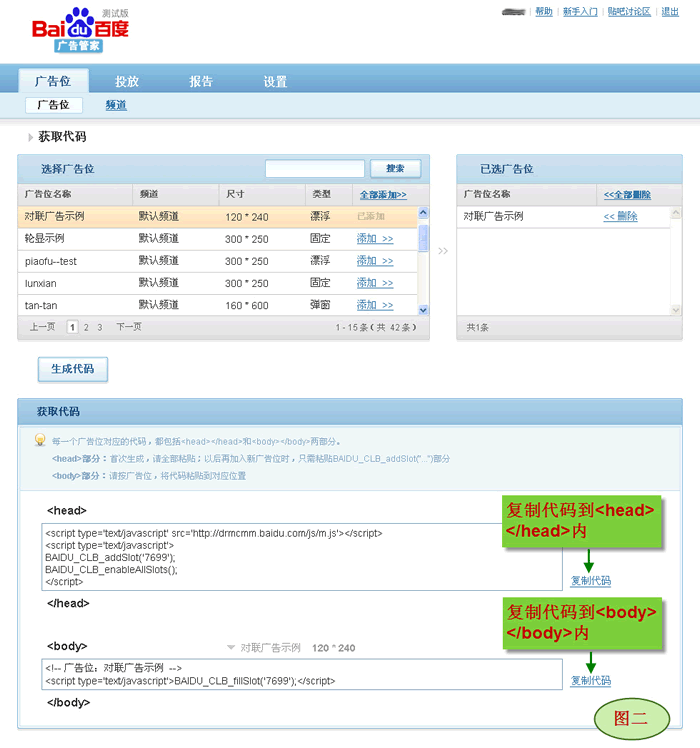Screen dimensions: 700x748
Task: Click the Baidu logo
Action: (x=80, y=30)
